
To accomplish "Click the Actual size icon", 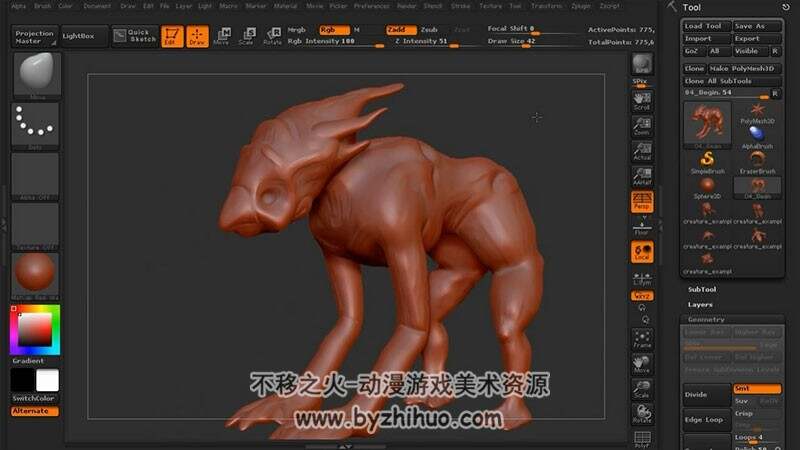I will pos(642,152).
